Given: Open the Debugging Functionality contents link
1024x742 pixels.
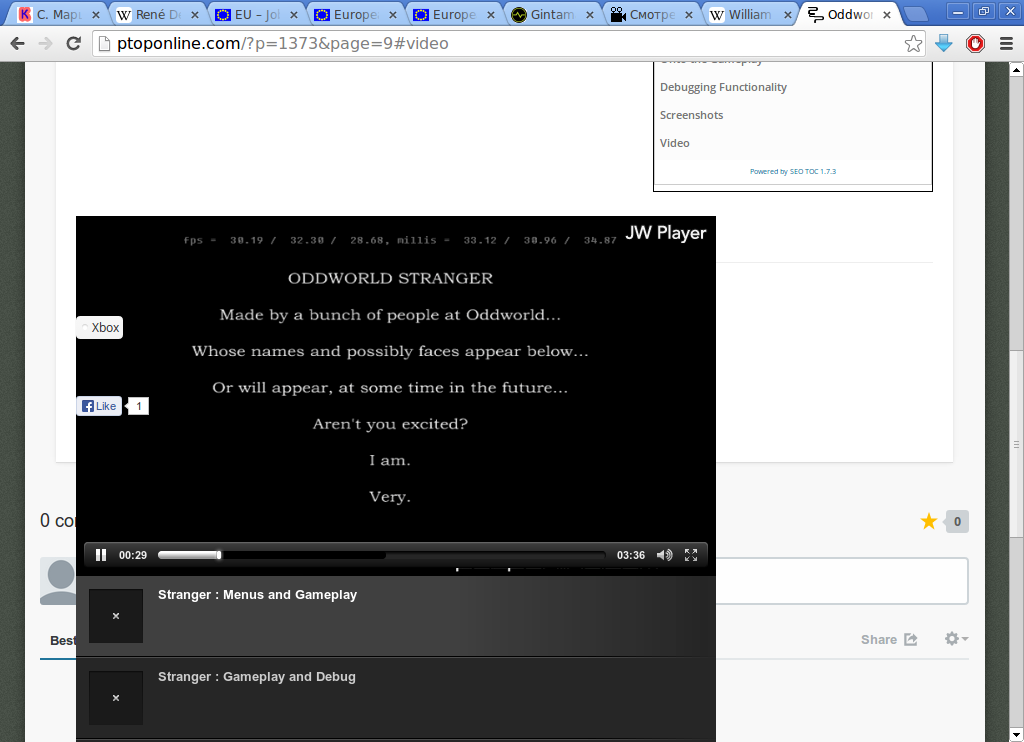Looking at the screenshot, I should coord(723,88).
